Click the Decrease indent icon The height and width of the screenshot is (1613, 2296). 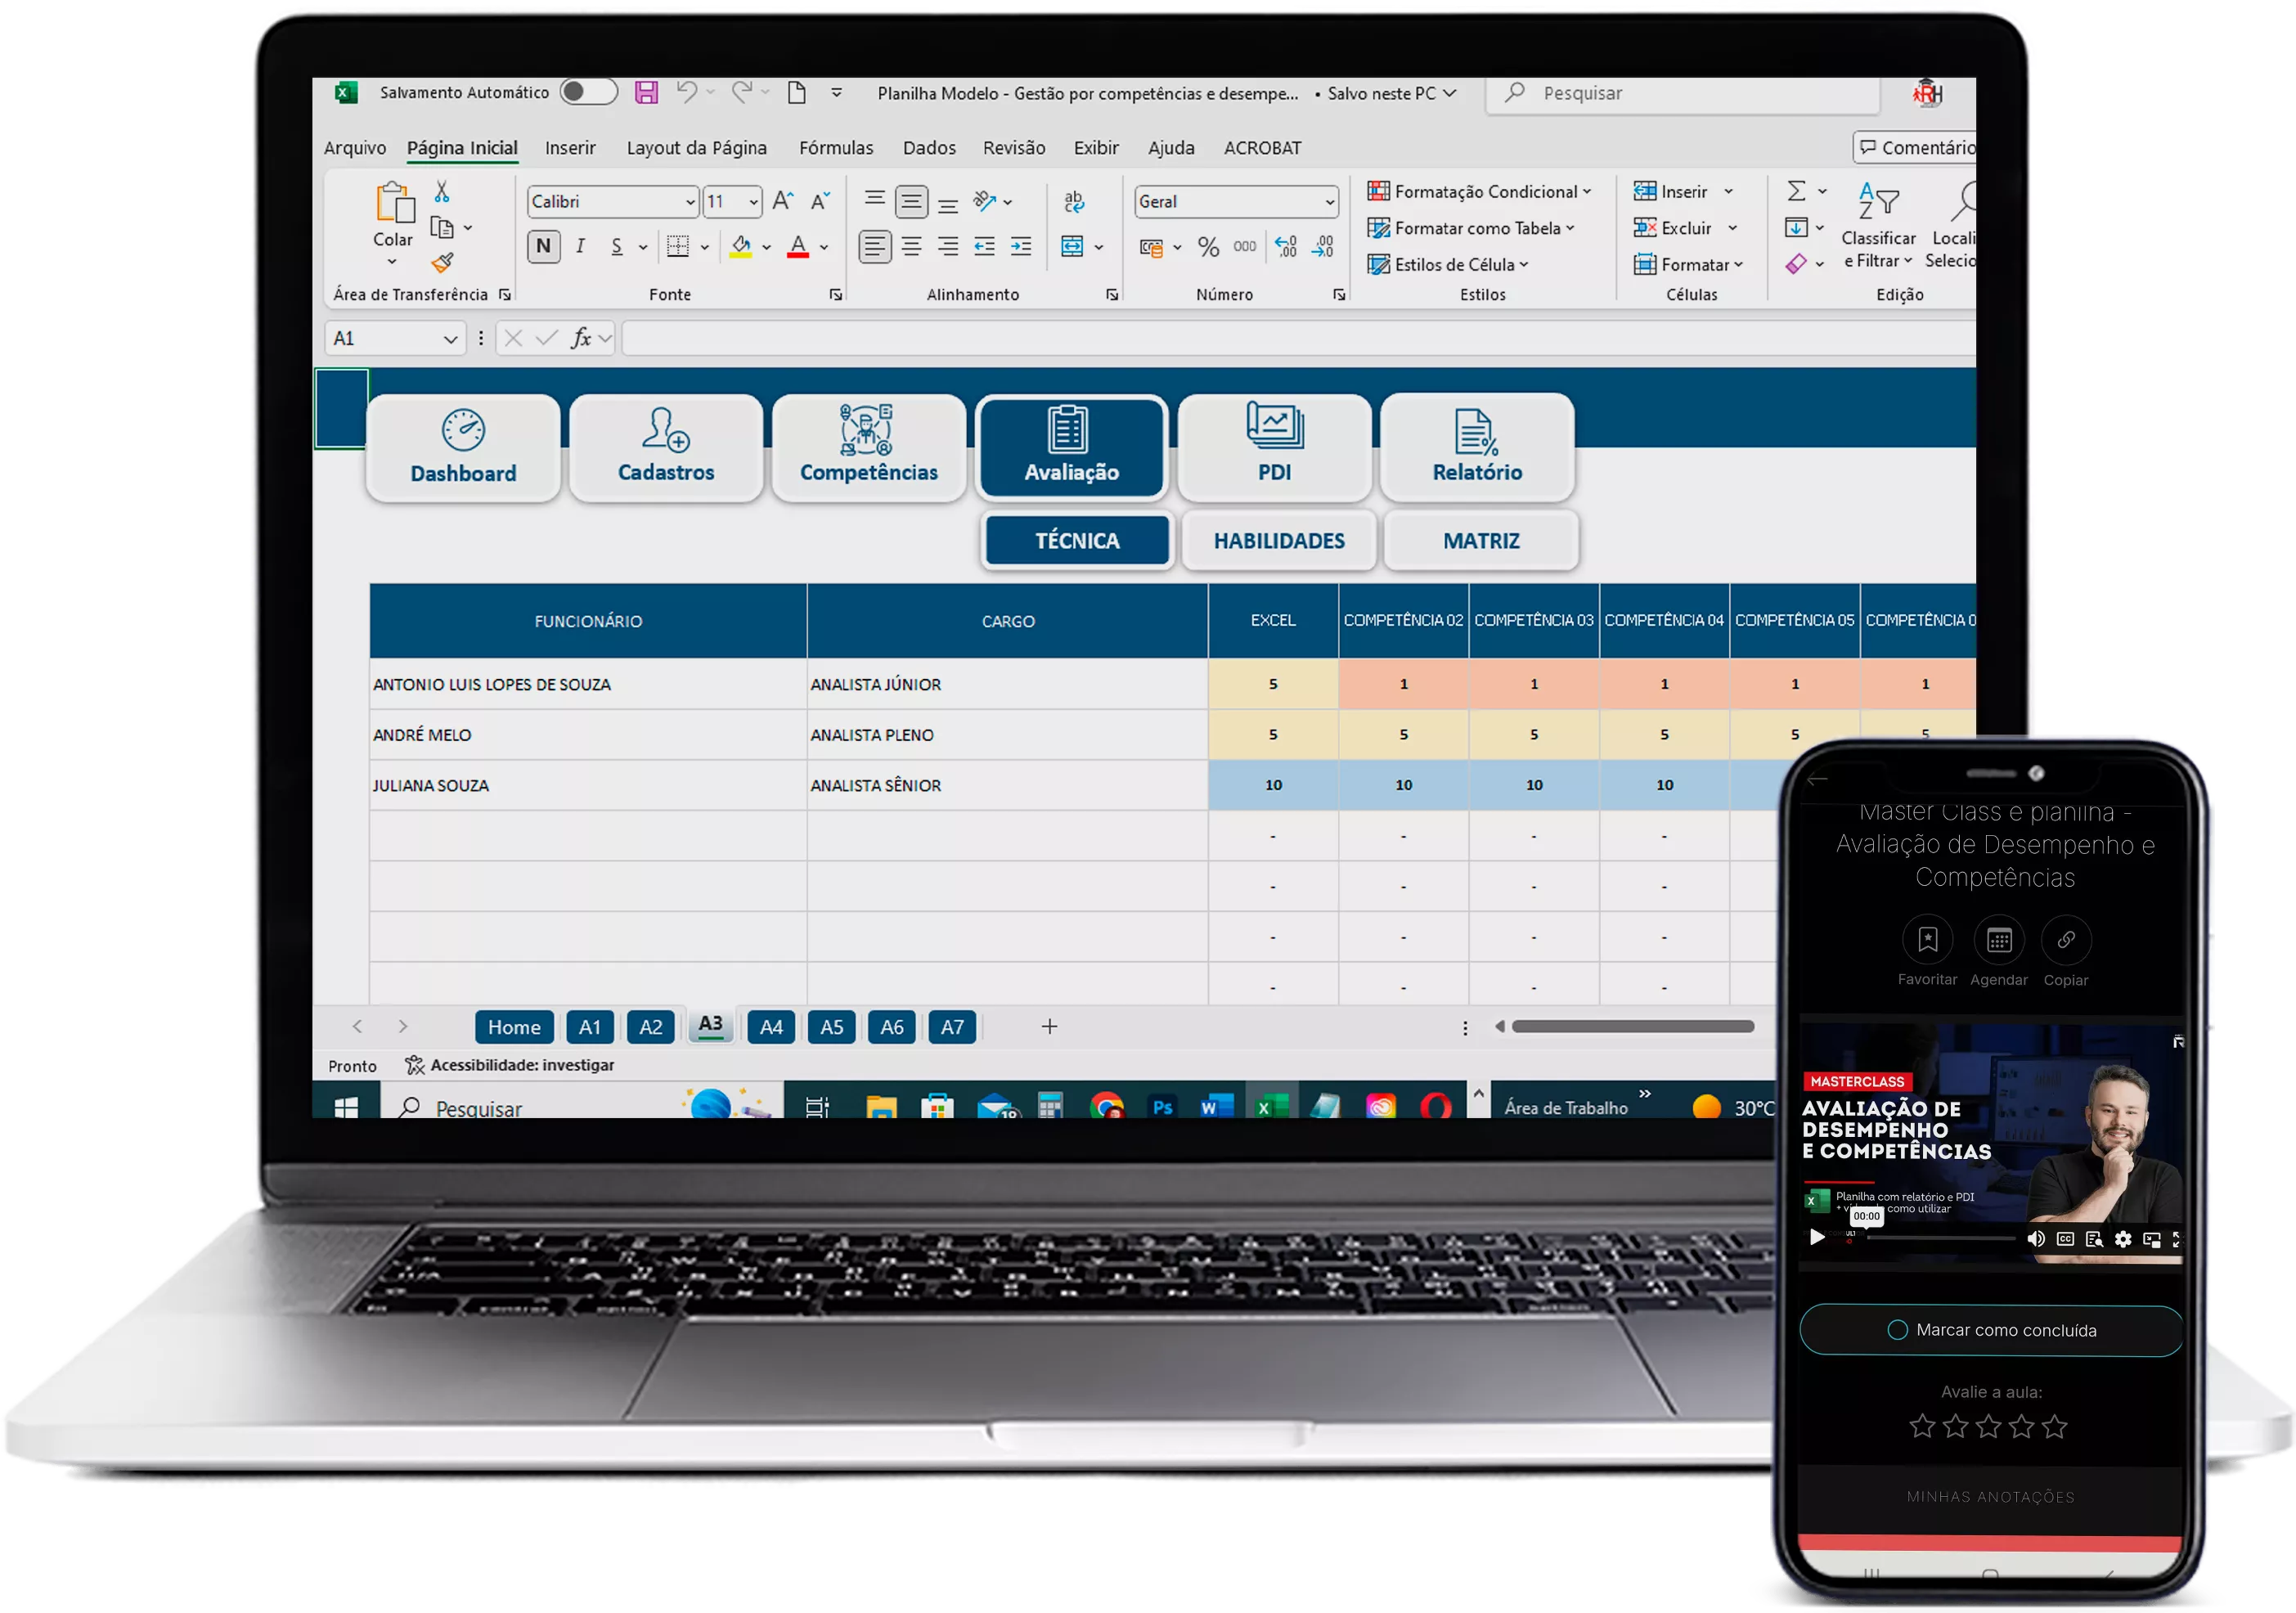pos(985,246)
